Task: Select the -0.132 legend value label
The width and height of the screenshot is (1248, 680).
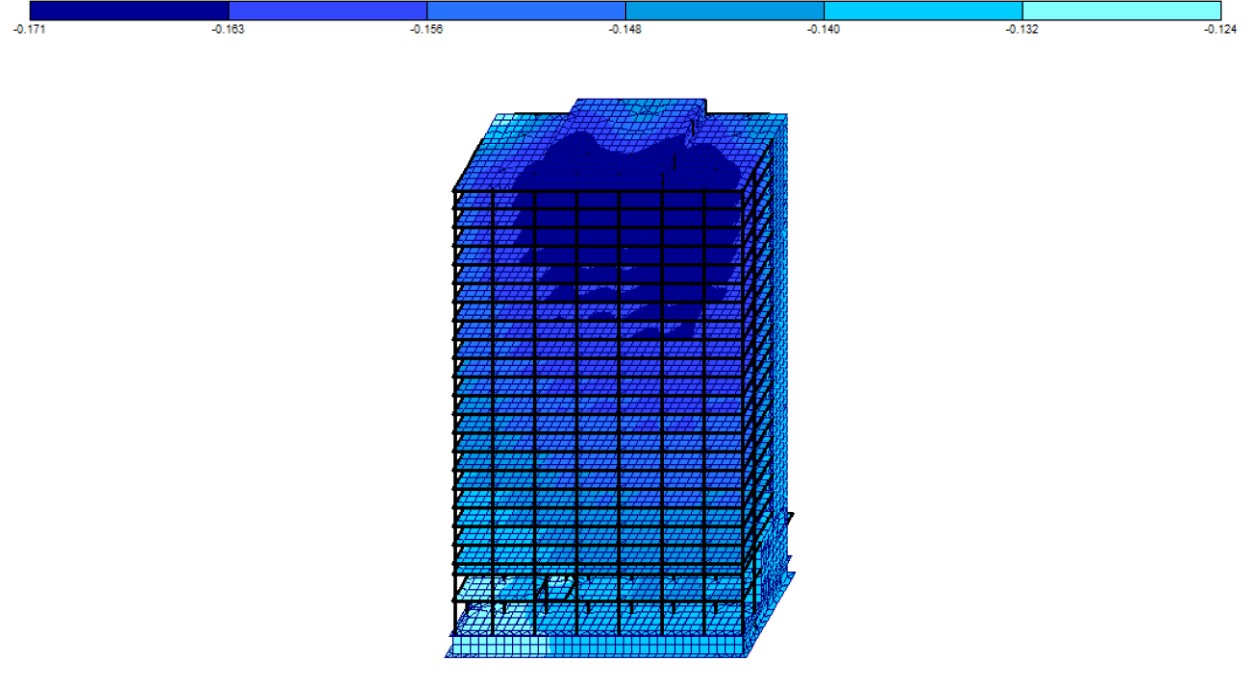Action: pos(1022,29)
